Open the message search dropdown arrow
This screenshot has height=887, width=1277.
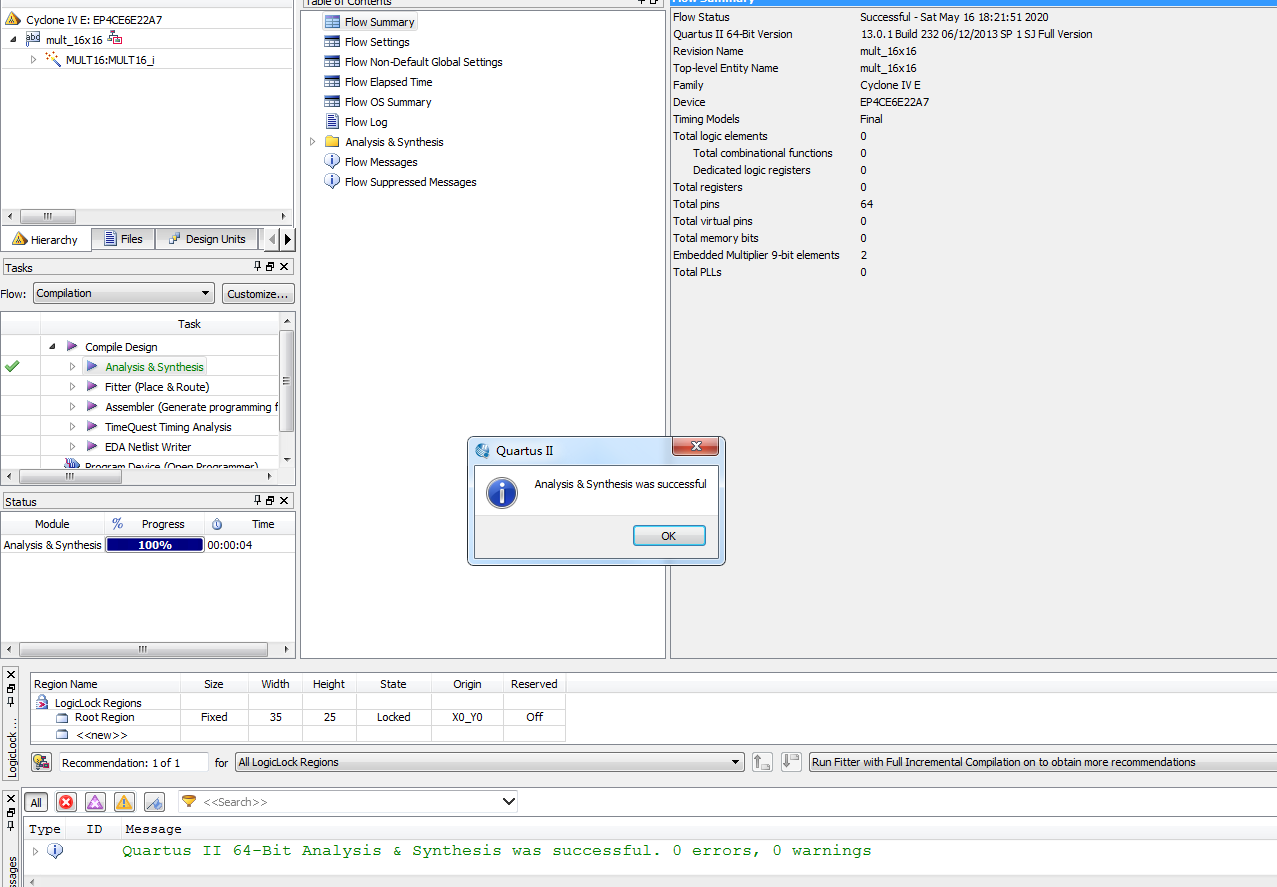(508, 802)
